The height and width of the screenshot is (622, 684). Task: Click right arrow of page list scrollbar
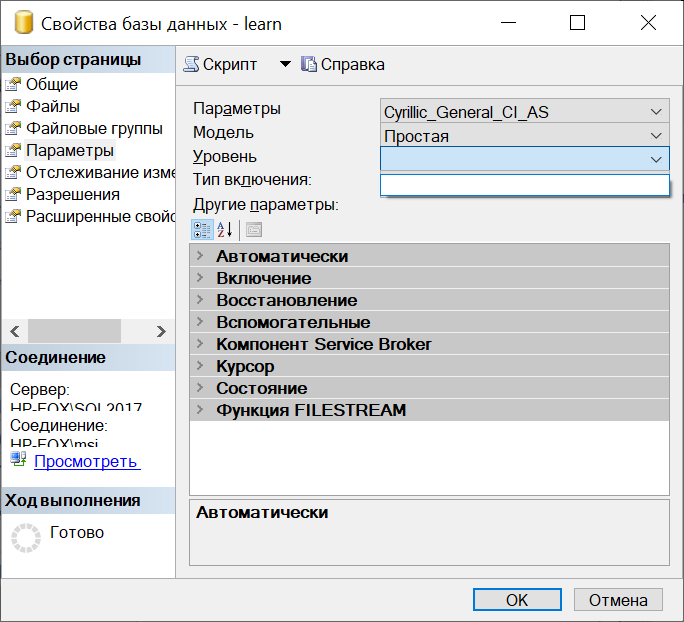(161, 332)
